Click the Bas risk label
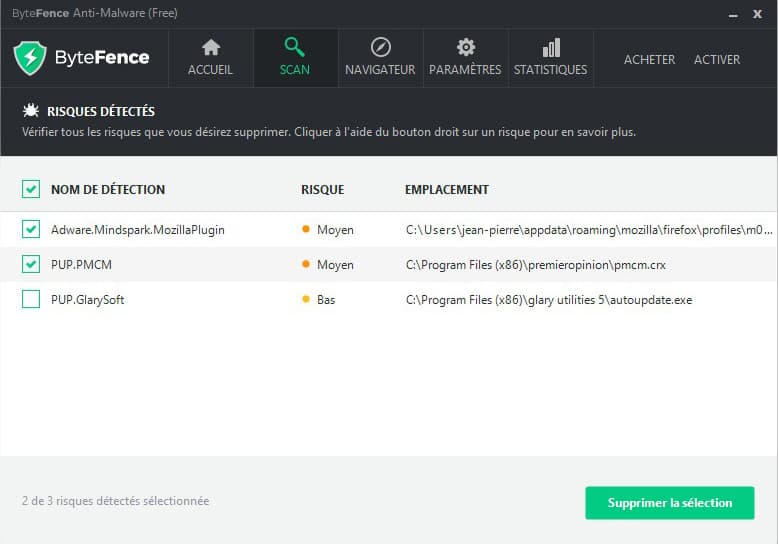Viewport: 778px width, 544px height. [326, 300]
